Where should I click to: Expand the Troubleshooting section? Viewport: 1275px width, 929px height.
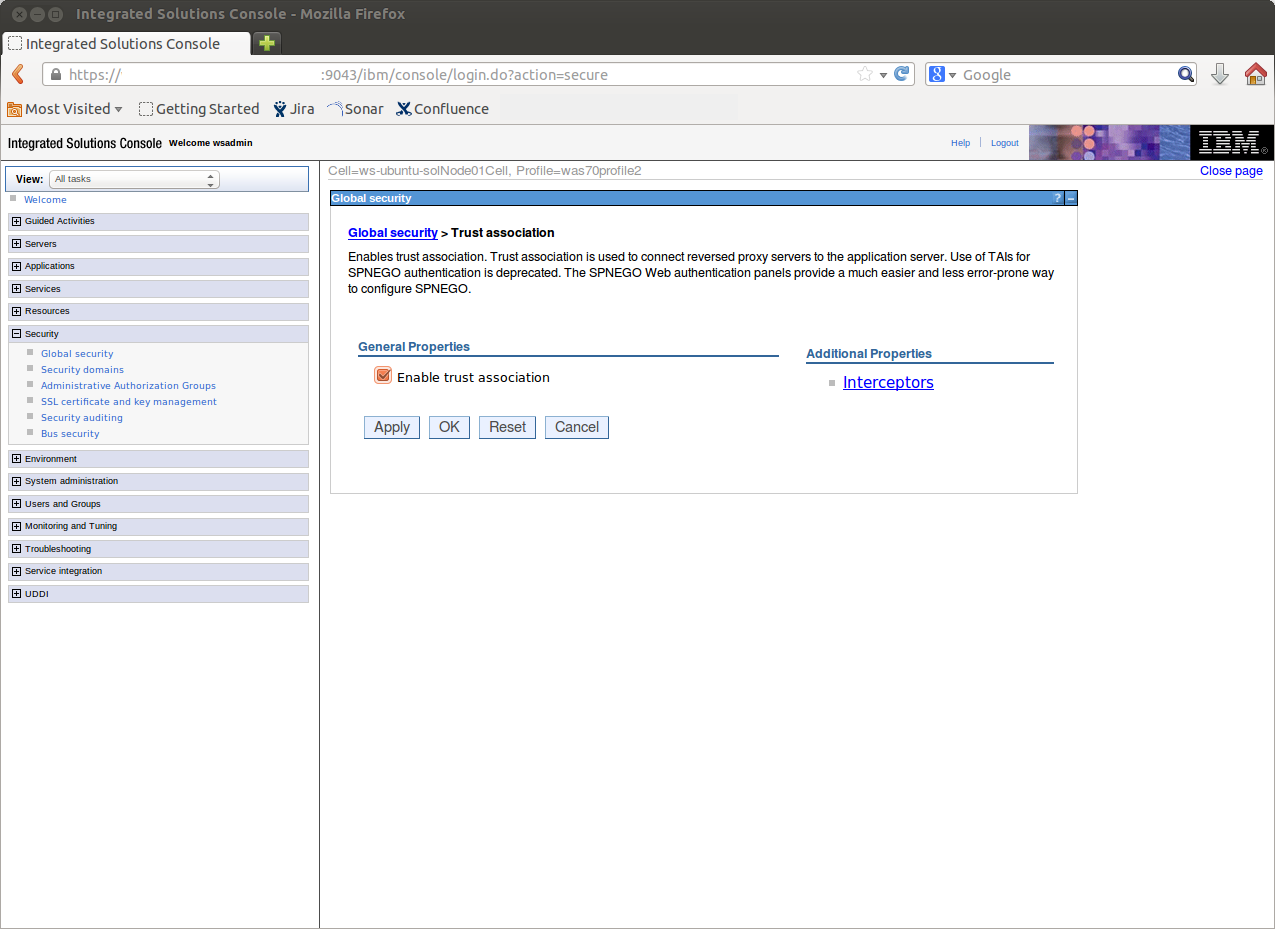pos(16,549)
